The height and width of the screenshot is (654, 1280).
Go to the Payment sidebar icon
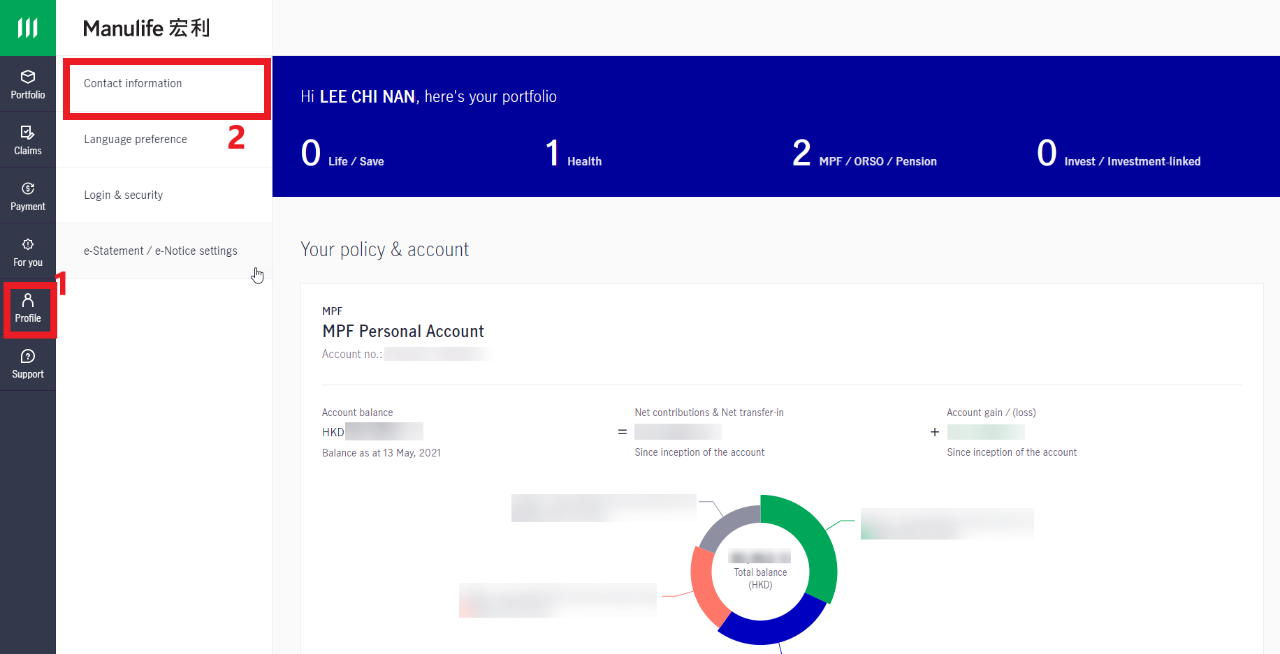click(28, 196)
